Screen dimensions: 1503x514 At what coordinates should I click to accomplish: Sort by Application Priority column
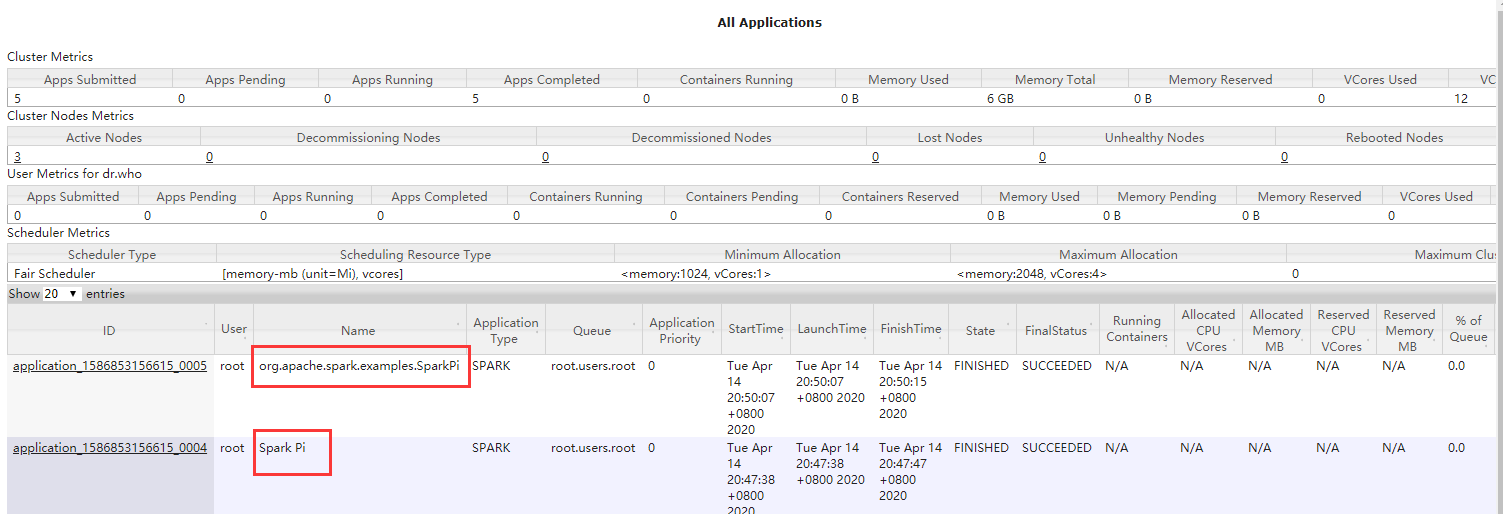pos(681,330)
